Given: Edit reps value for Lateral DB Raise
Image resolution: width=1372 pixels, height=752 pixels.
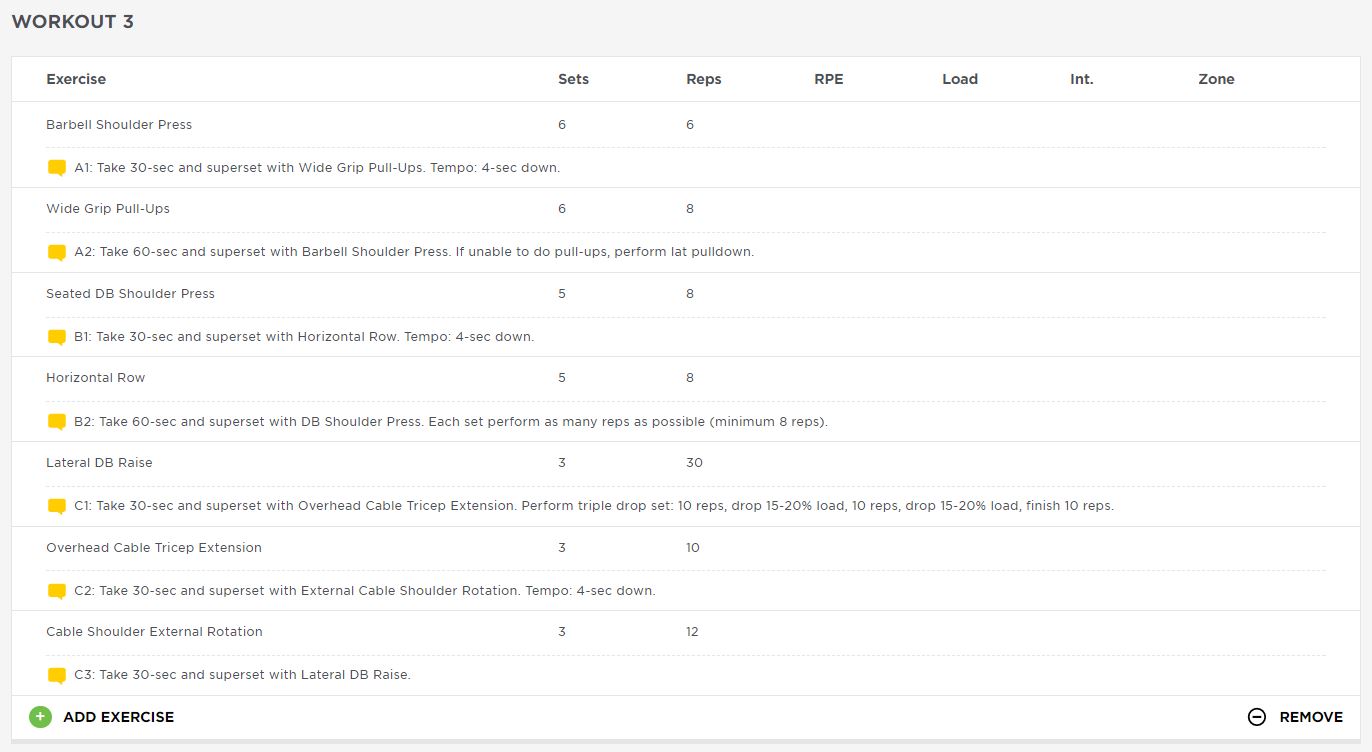Looking at the screenshot, I should [694, 463].
